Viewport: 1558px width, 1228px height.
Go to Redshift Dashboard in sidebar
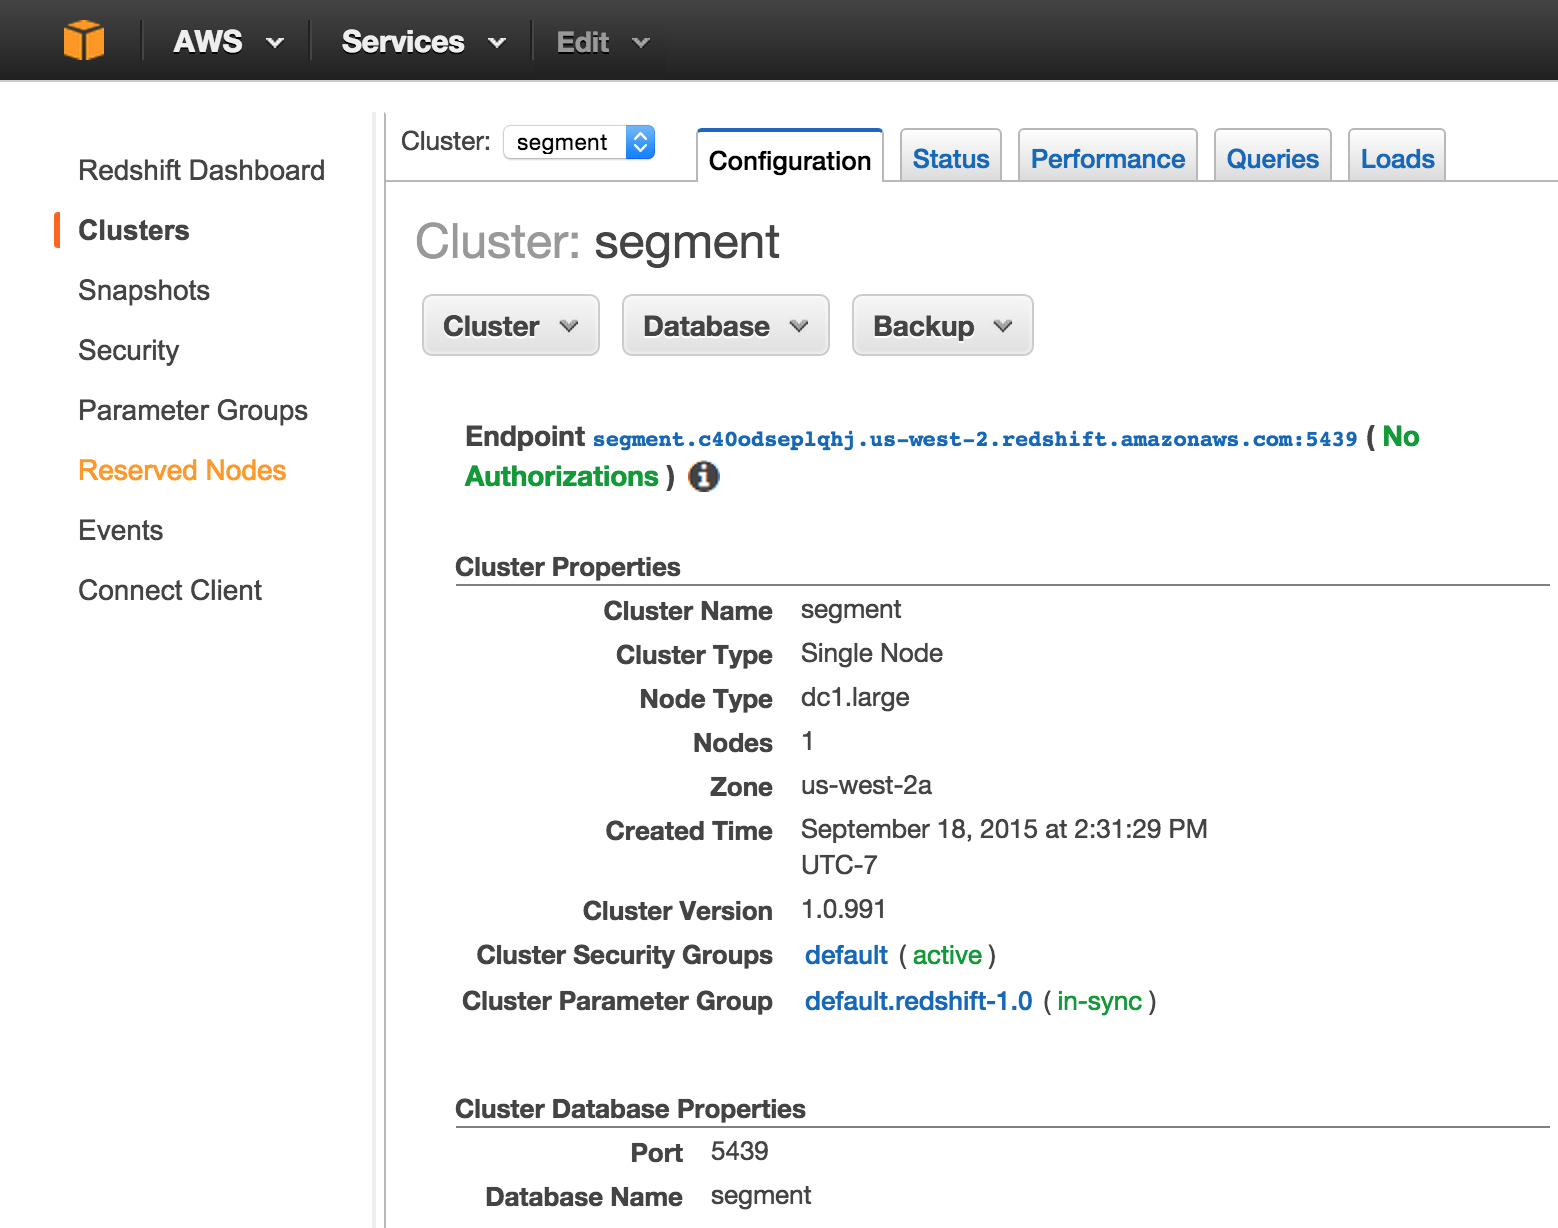[202, 170]
